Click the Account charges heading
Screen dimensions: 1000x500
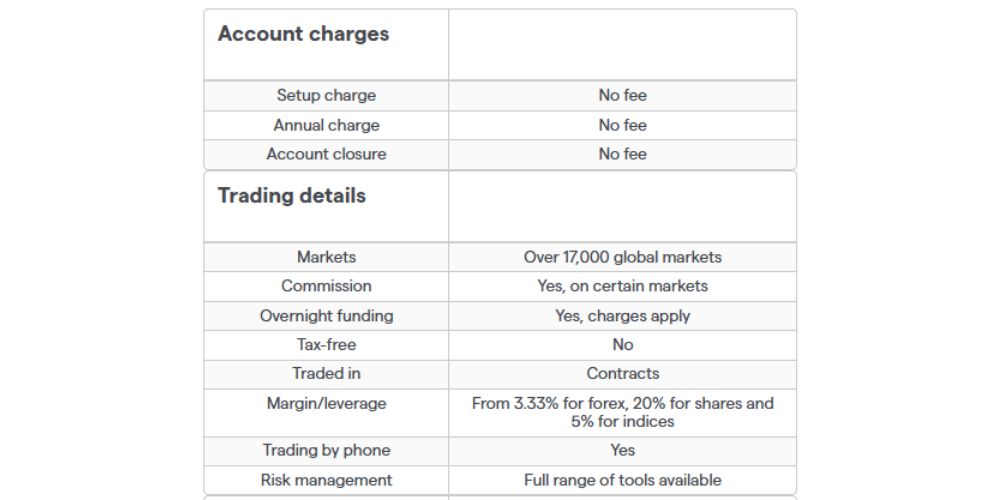click(x=303, y=34)
